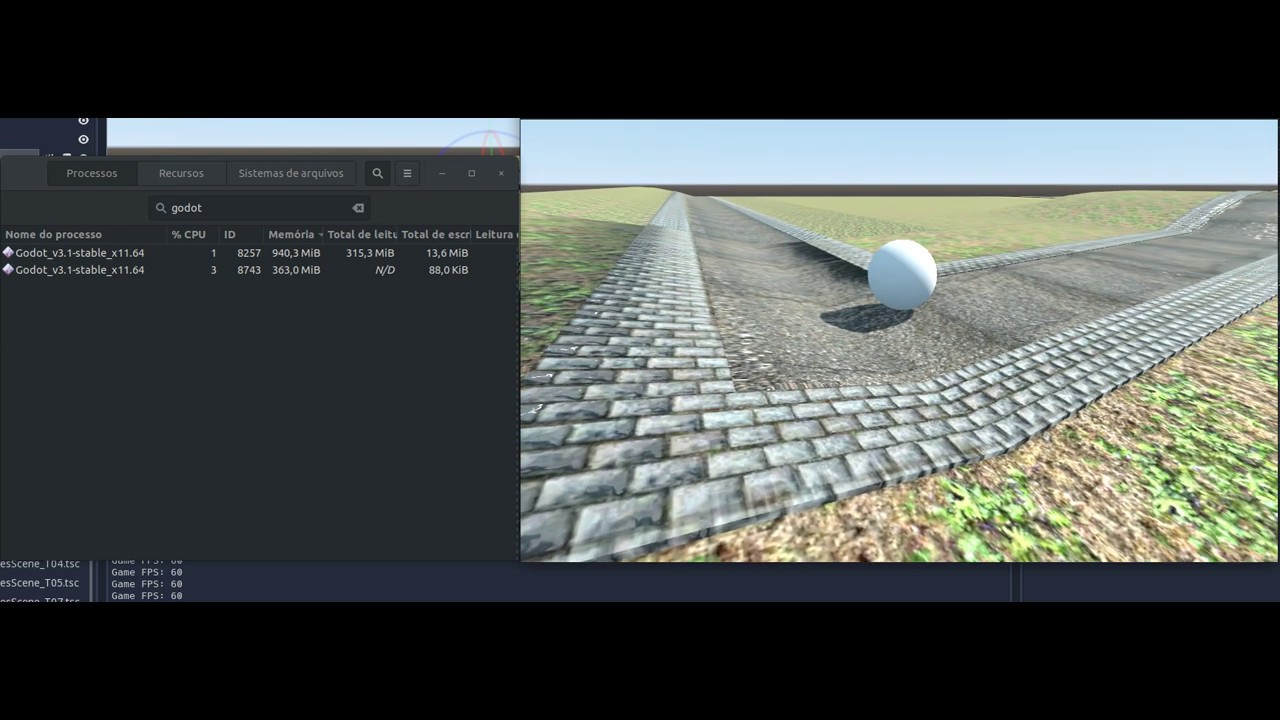Switch to the Recursos tab
This screenshot has width=1280, height=720.
pyautogui.click(x=181, y=173)
